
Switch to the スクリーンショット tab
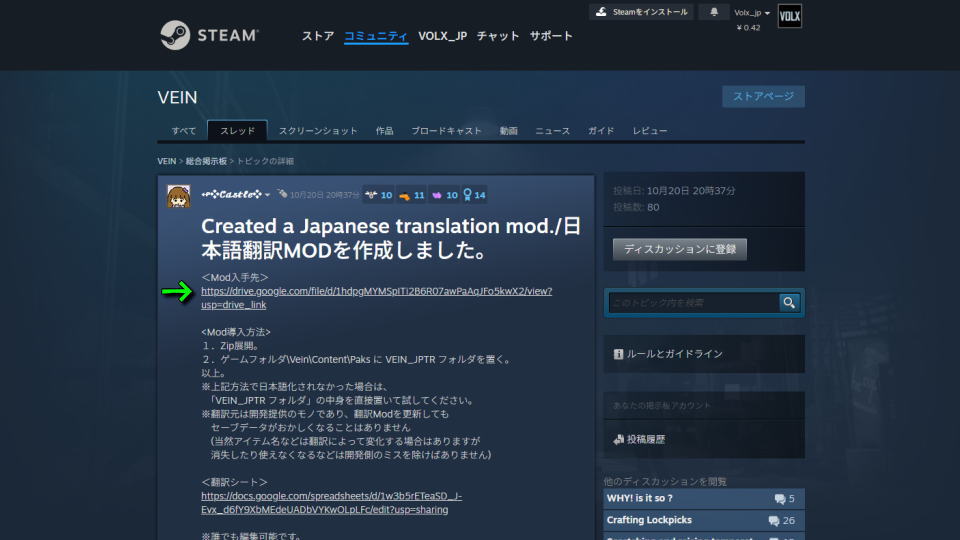point(318,130)
